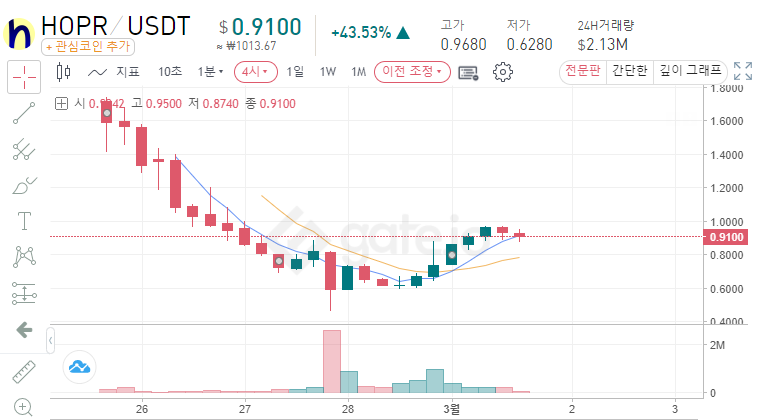Select the trend line drawing tool

tap(24, 113)
